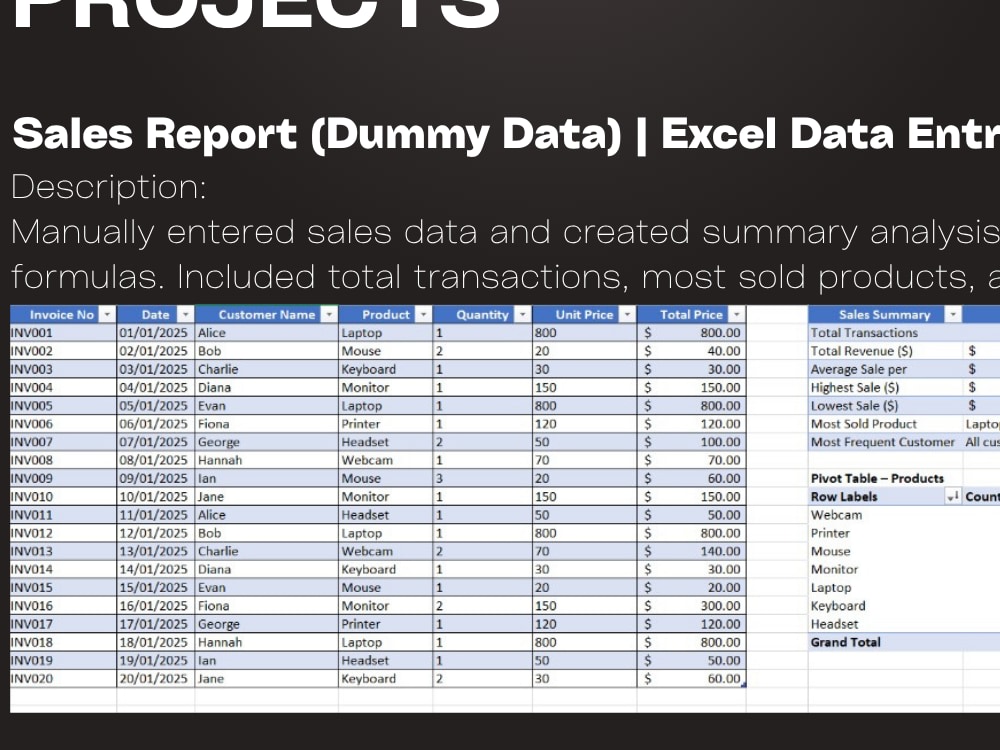Click the Sales Report (Dummy Data) title
This screenshot has width=1000, height=750.
pos(317,135)
